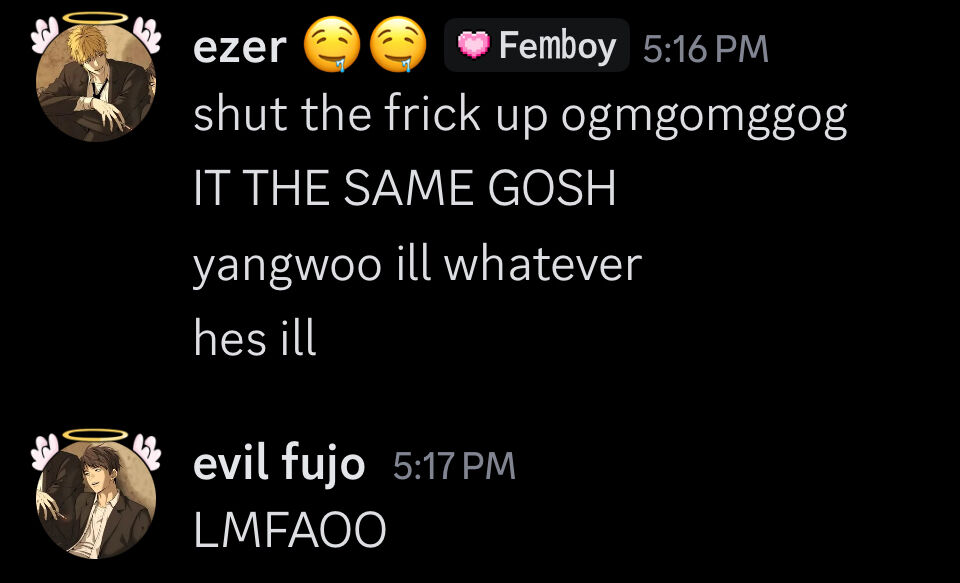
Task: Click the left wing decoration on ezer's avatar
Action: click(x=45, y=36)
